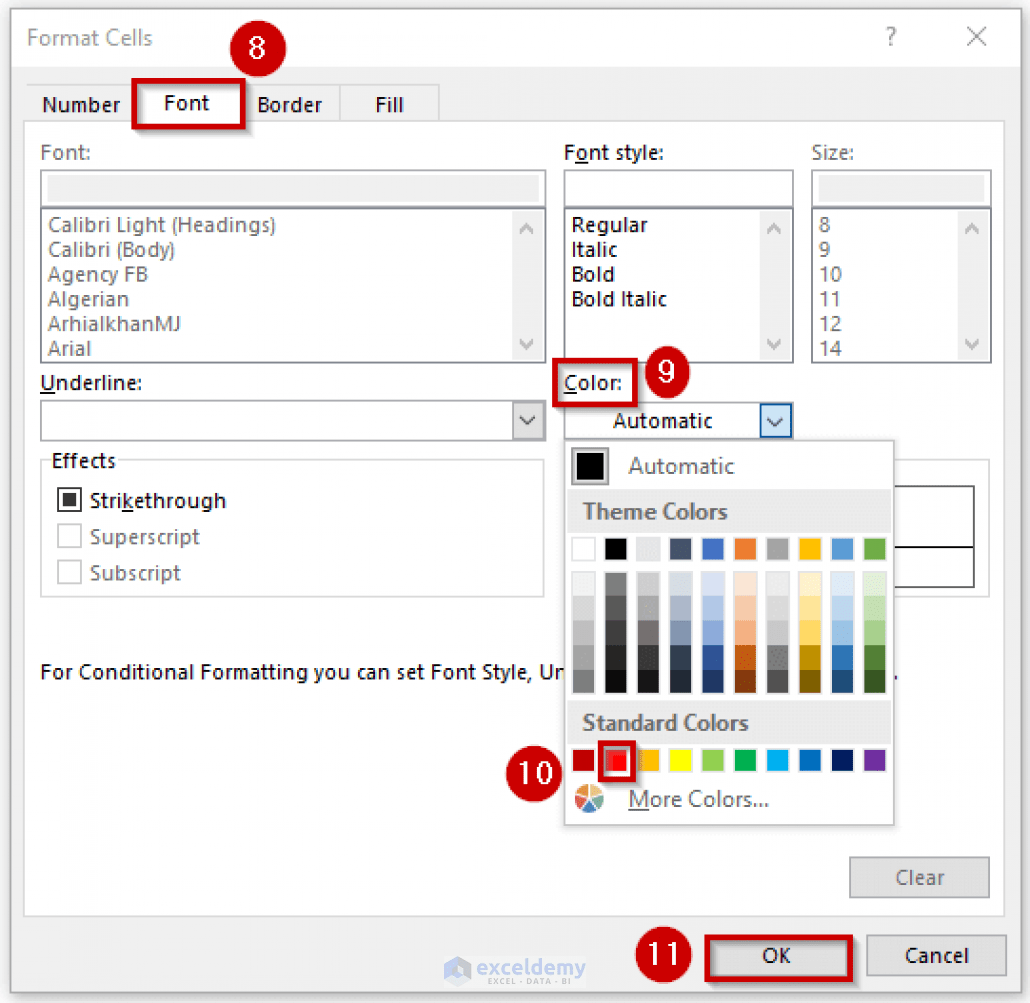Viewport: 1030px width, 1003px height.
Task: Enable the Superscript effect
Action: pyautogui.click(x=70, y=537)
